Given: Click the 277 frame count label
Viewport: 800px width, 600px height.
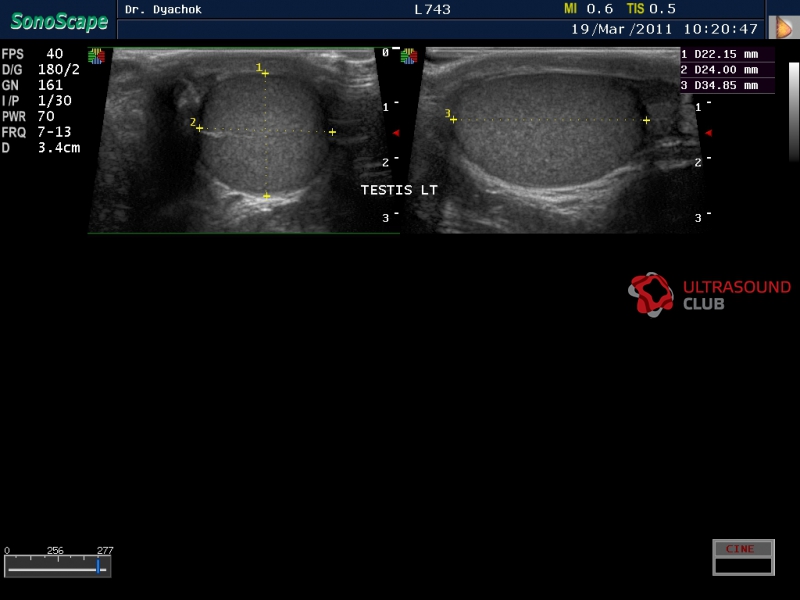Looking at the screenshot, I should (x=105, y=551).
